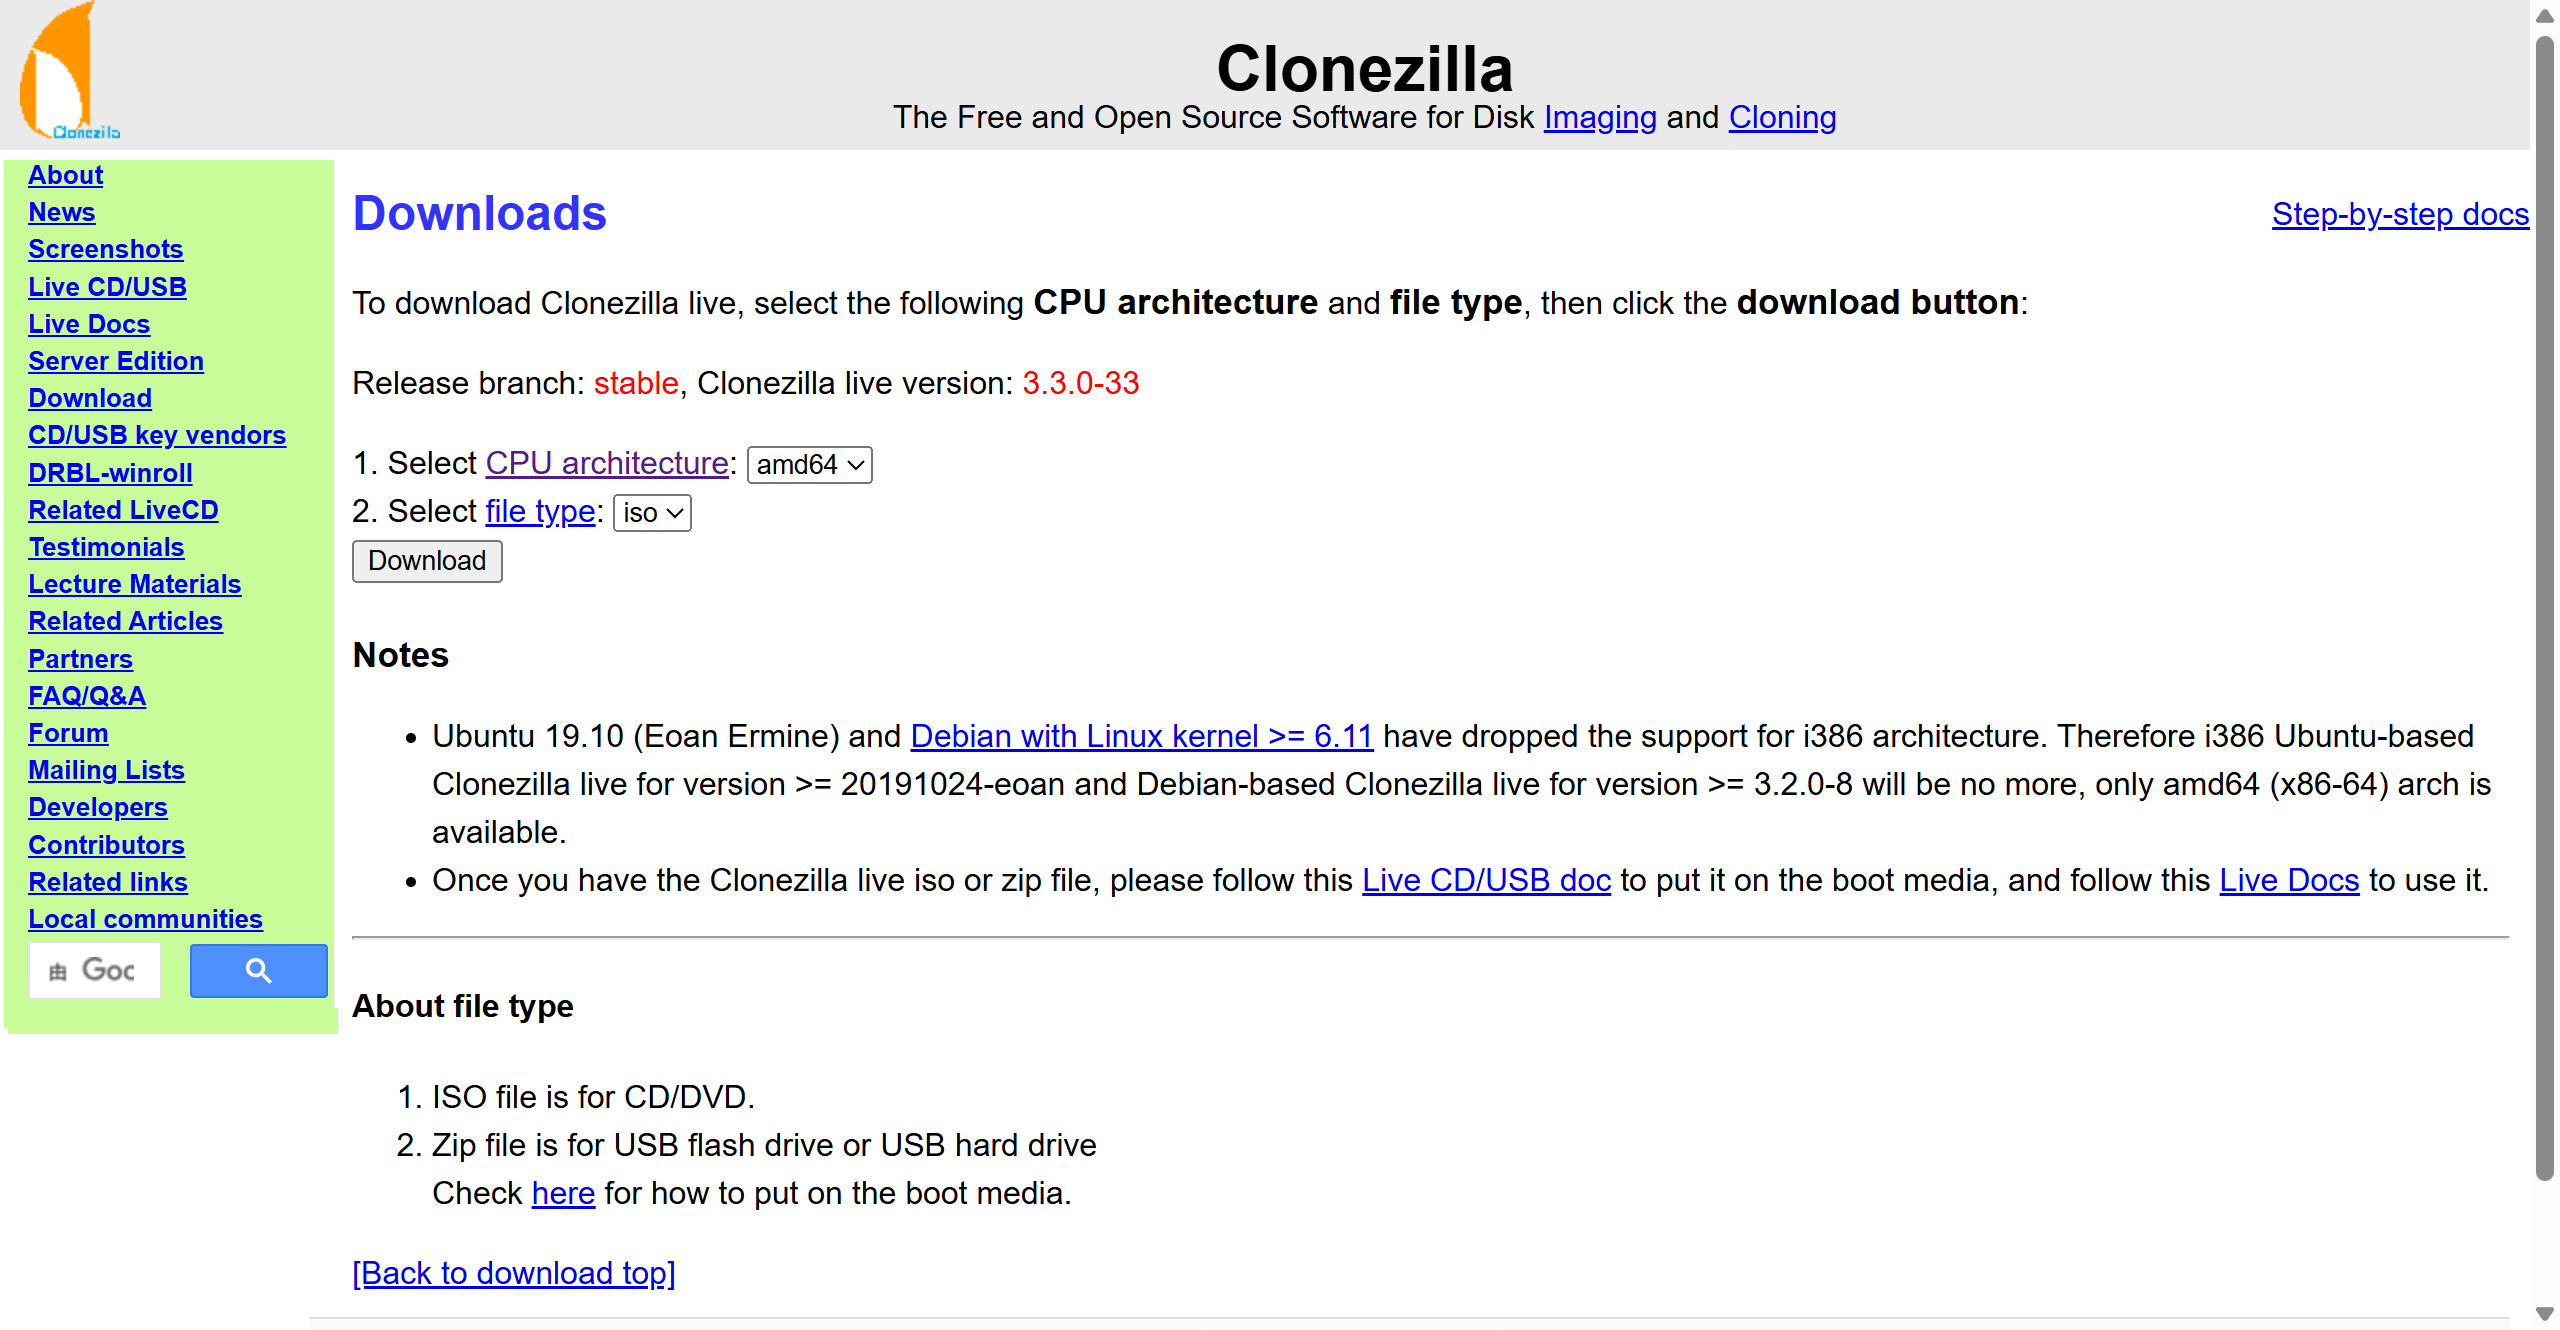This screenshot has width=2560, height=1330.
Task: Visit the Forum sidebar link
Action: 68,733
